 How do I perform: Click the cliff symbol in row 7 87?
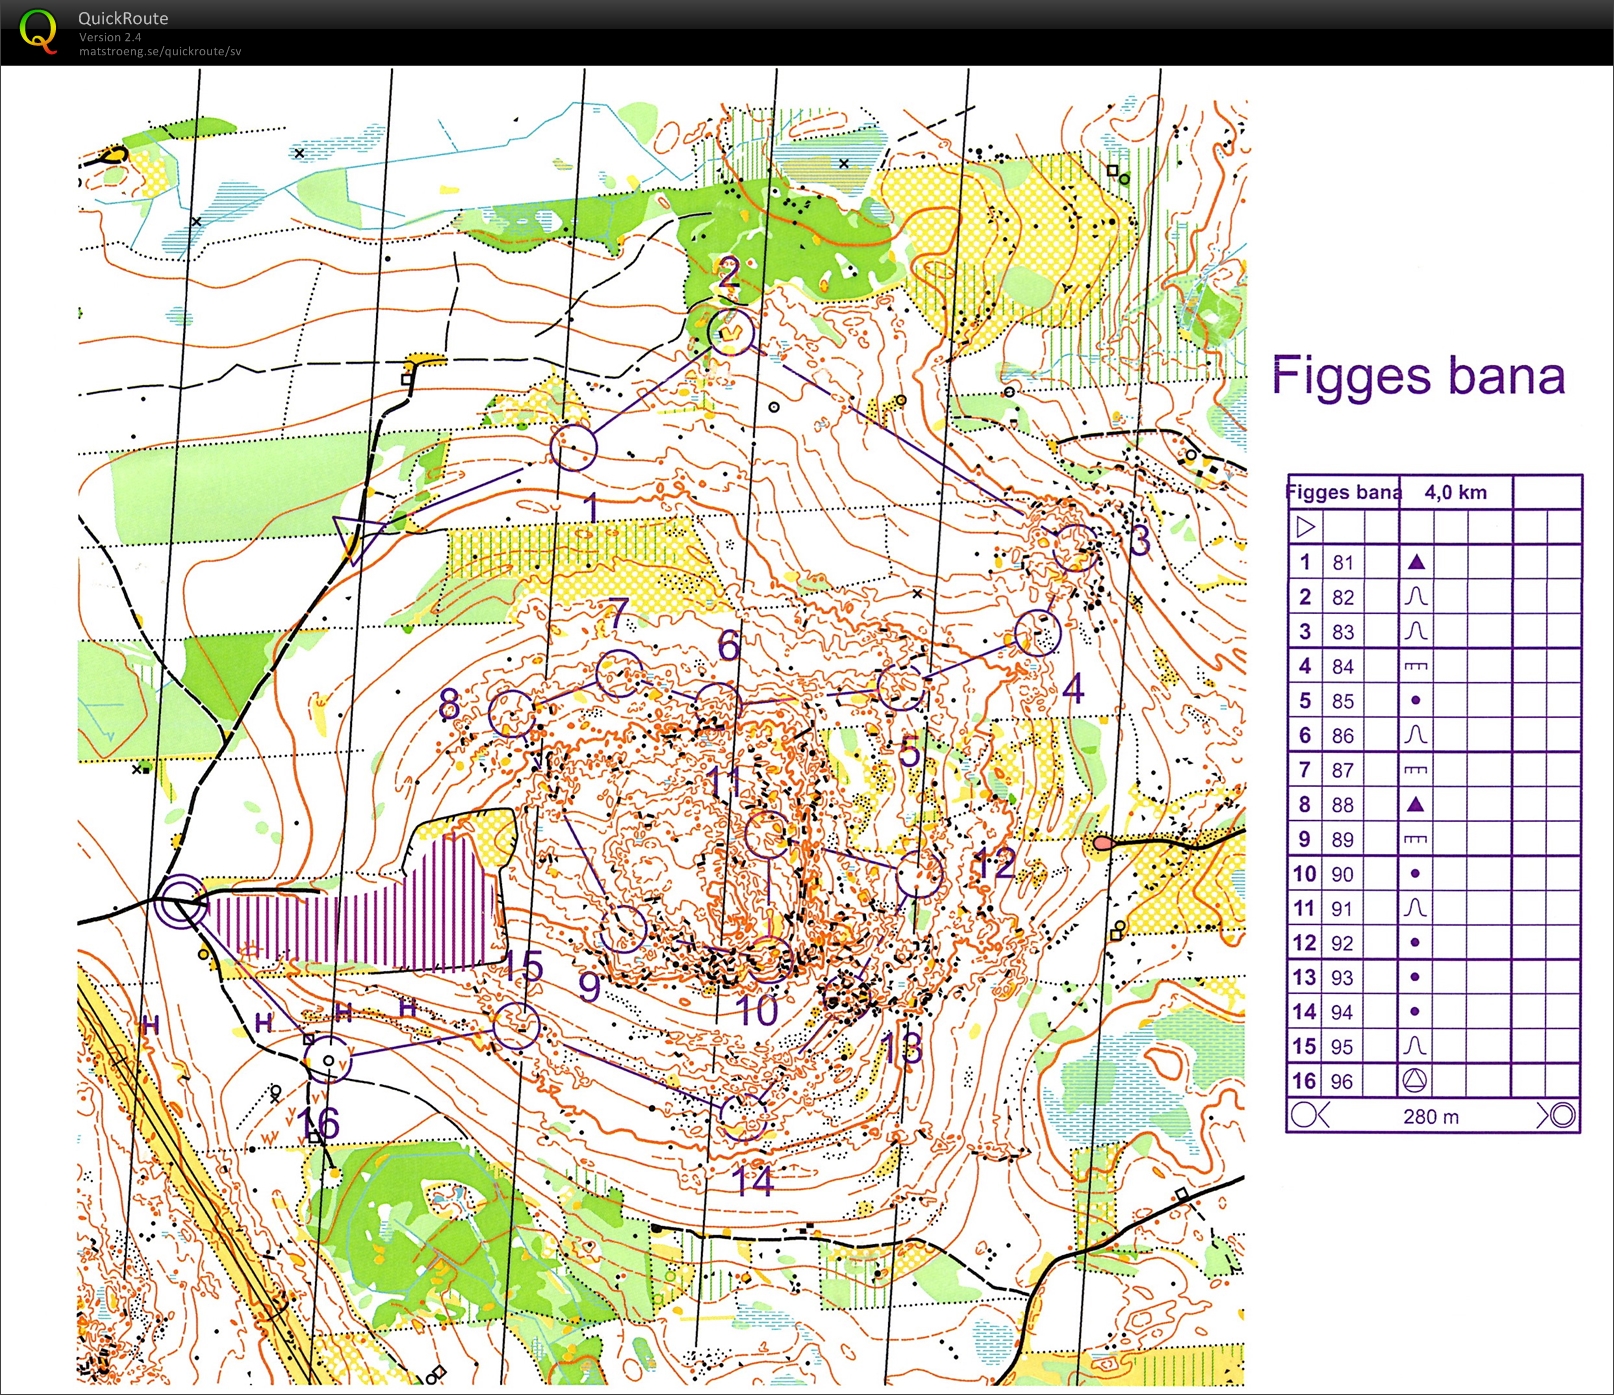[1416, 770]
